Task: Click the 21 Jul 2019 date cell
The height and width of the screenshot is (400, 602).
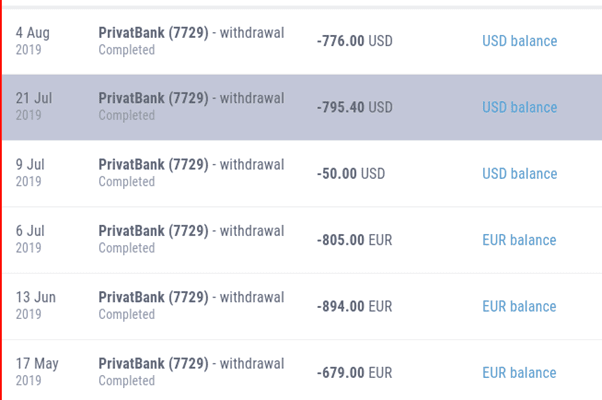Action: tap(33, 106)
